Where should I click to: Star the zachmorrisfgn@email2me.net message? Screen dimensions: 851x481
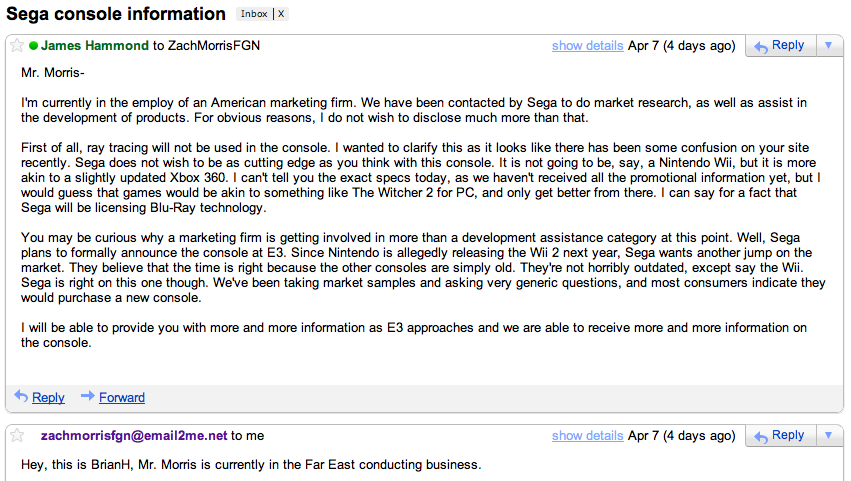[16, 436]
